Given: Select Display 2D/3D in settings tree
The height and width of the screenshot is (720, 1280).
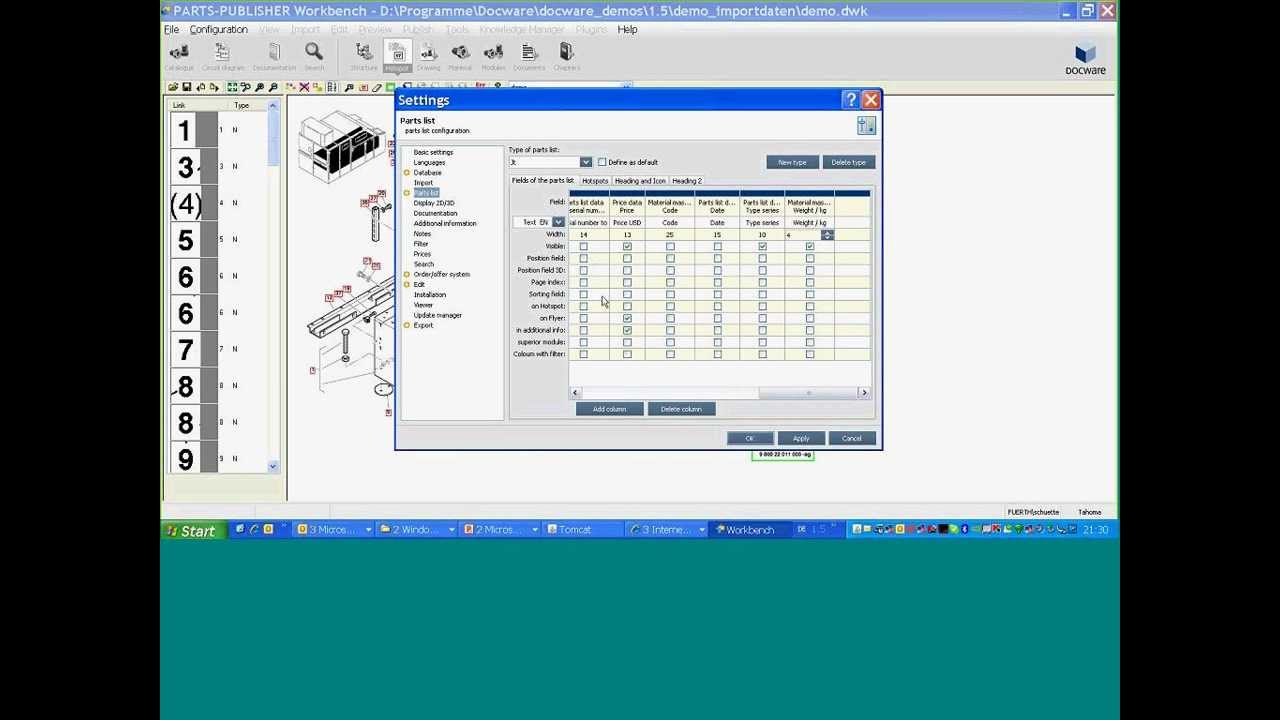Looking at the screenshot, I should tap(434, 203).
